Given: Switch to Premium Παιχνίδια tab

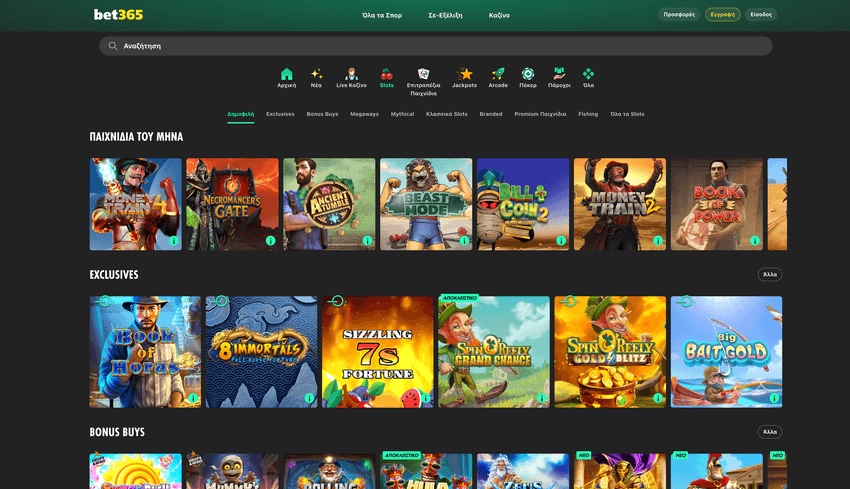Looking at the screenshot, I should tap(540, 114).
